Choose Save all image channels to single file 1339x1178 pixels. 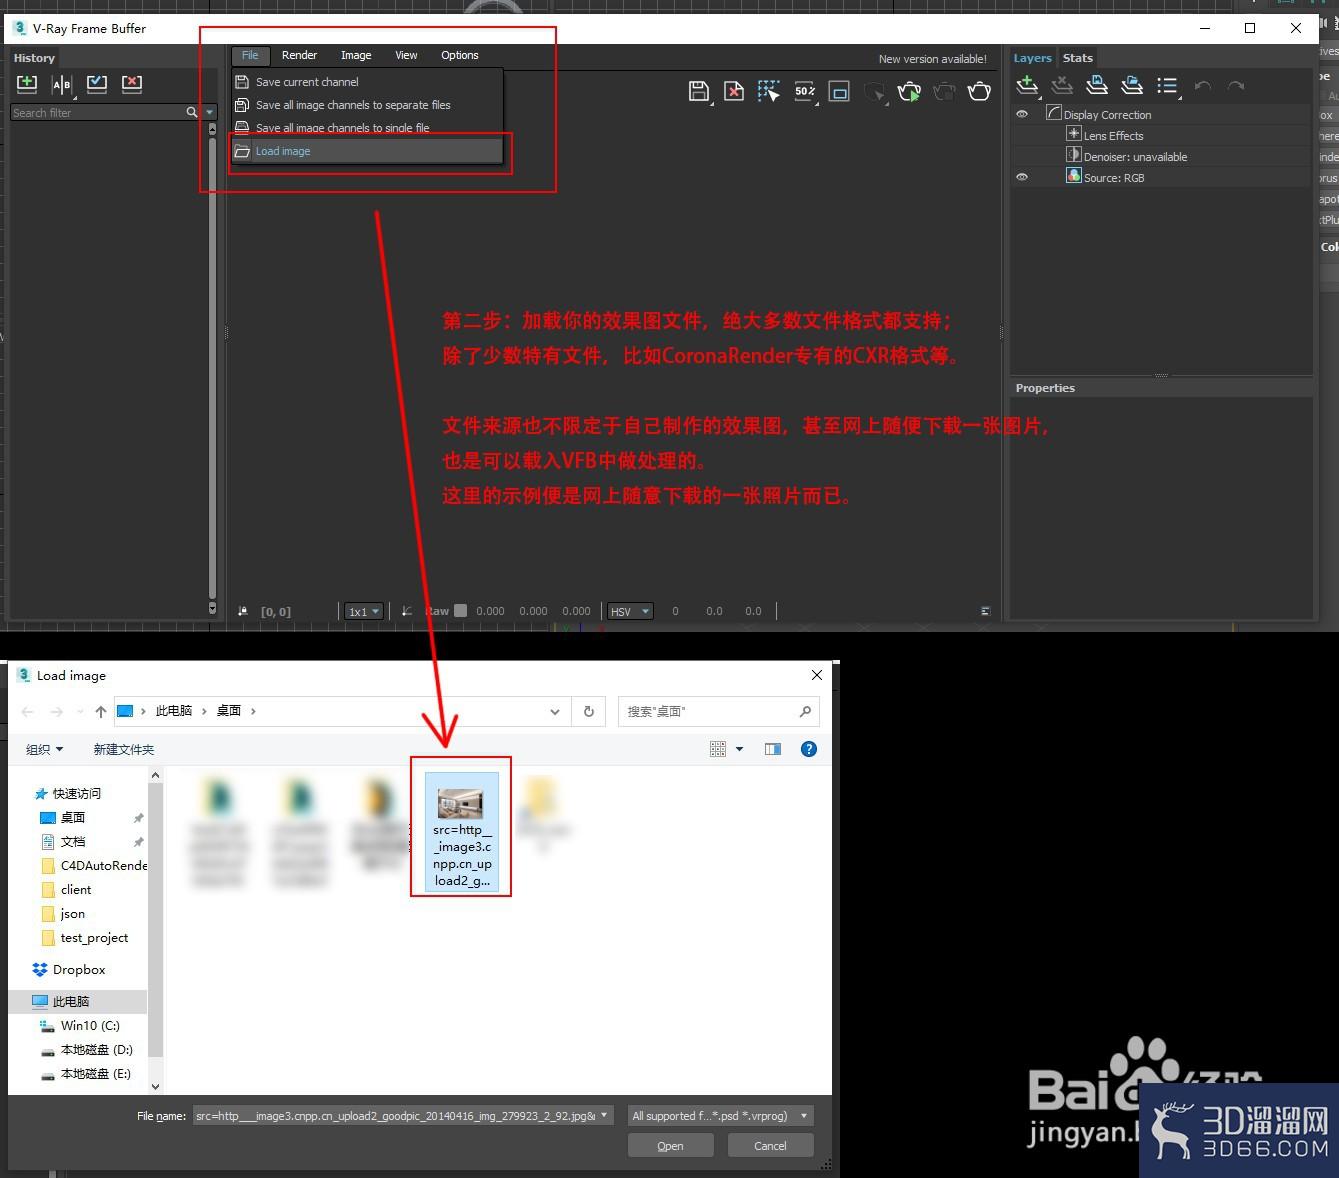367,128
